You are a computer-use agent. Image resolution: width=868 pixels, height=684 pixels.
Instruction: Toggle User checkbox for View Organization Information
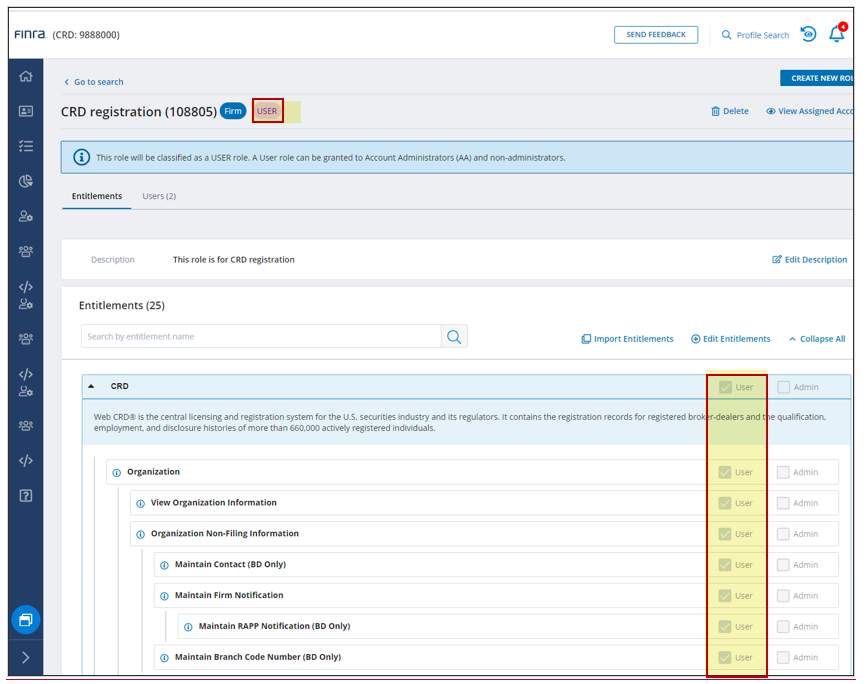pyautogui.click(x=725, y=504)
